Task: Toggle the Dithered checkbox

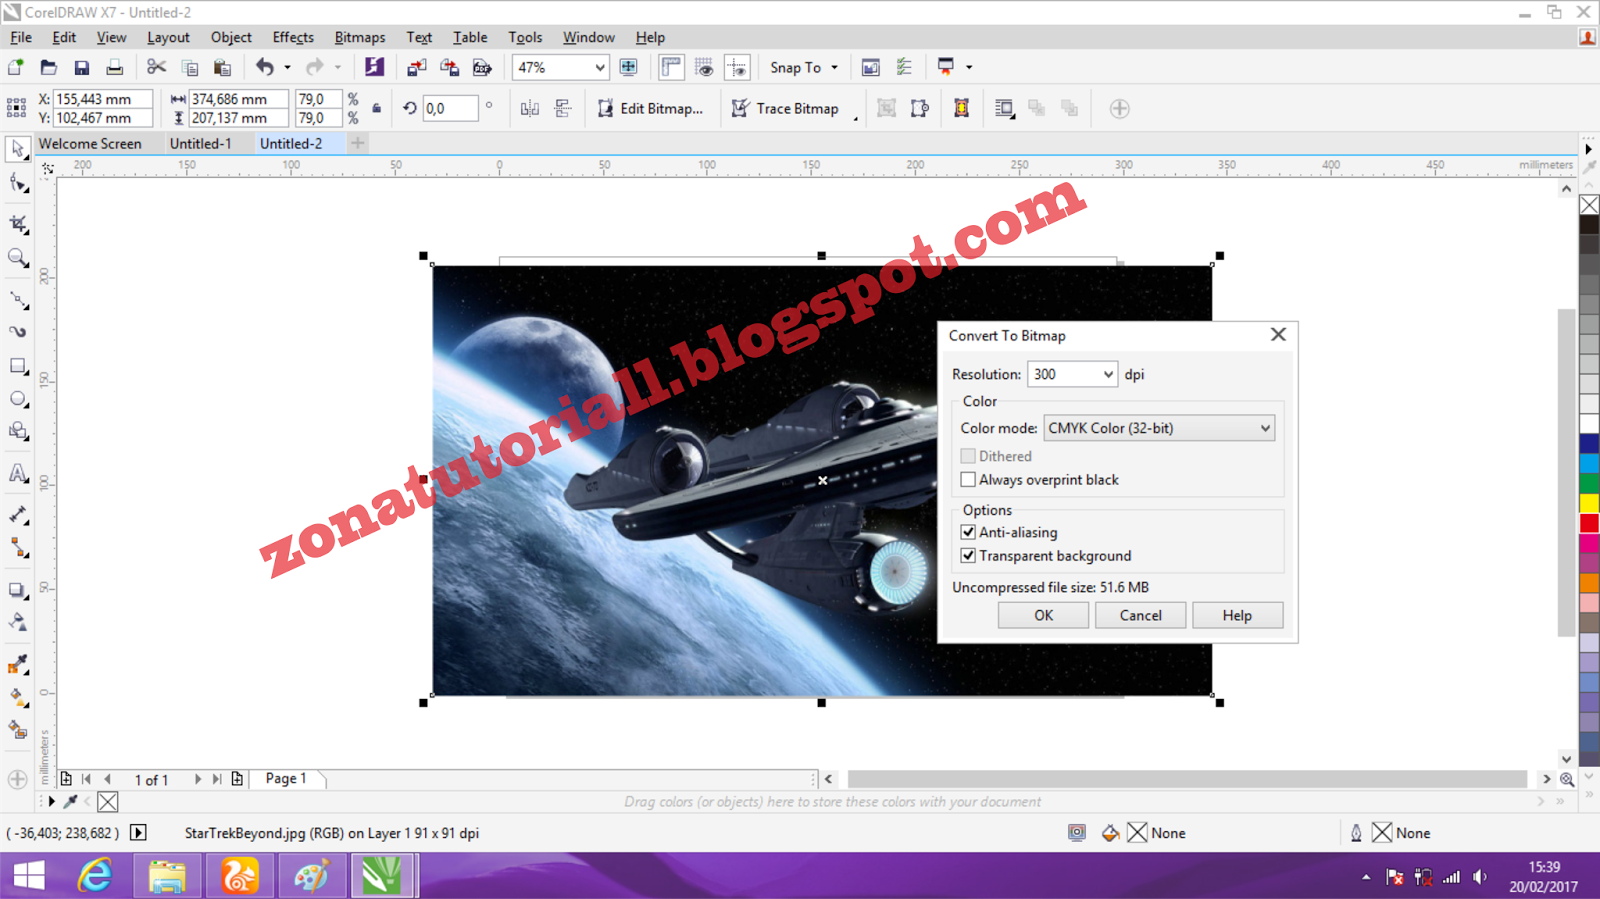Action: click(x=968, y=456)
